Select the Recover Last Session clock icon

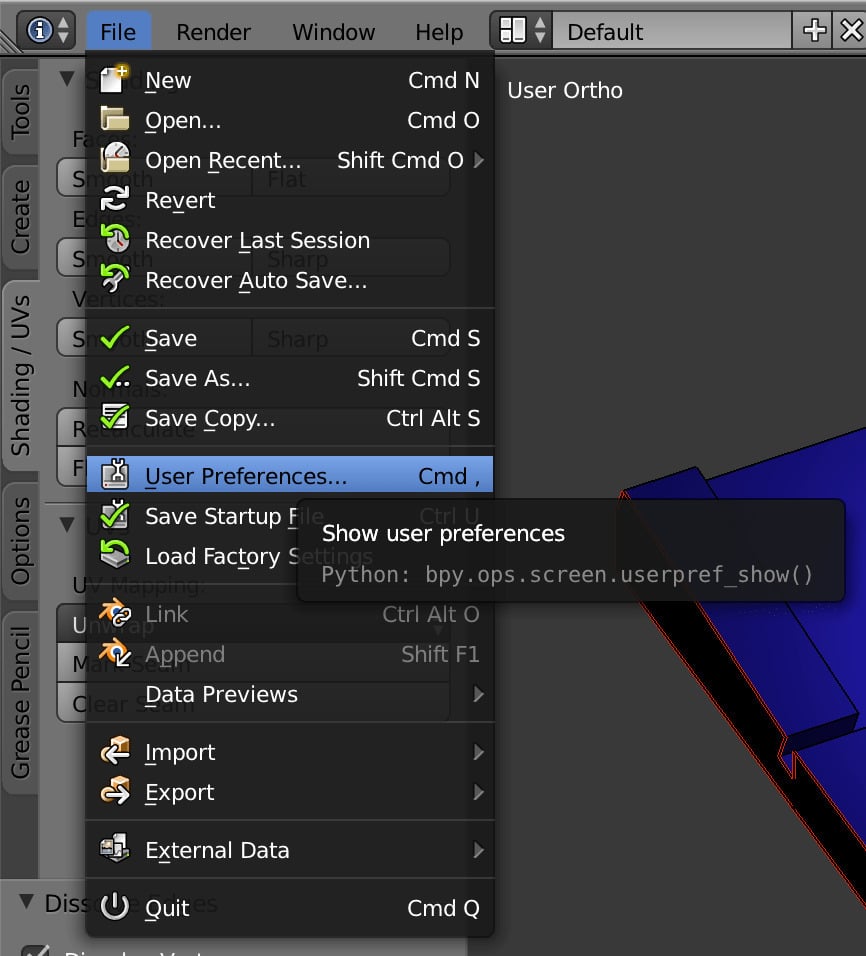coord(116,240)
